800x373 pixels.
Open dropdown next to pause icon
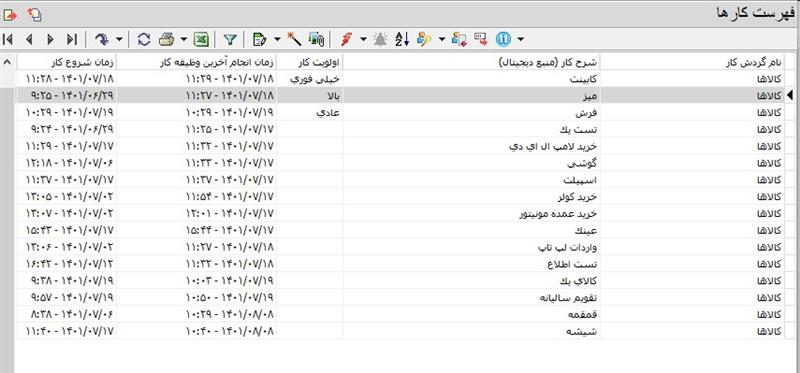pyautogui.click(x=520, y=39)
